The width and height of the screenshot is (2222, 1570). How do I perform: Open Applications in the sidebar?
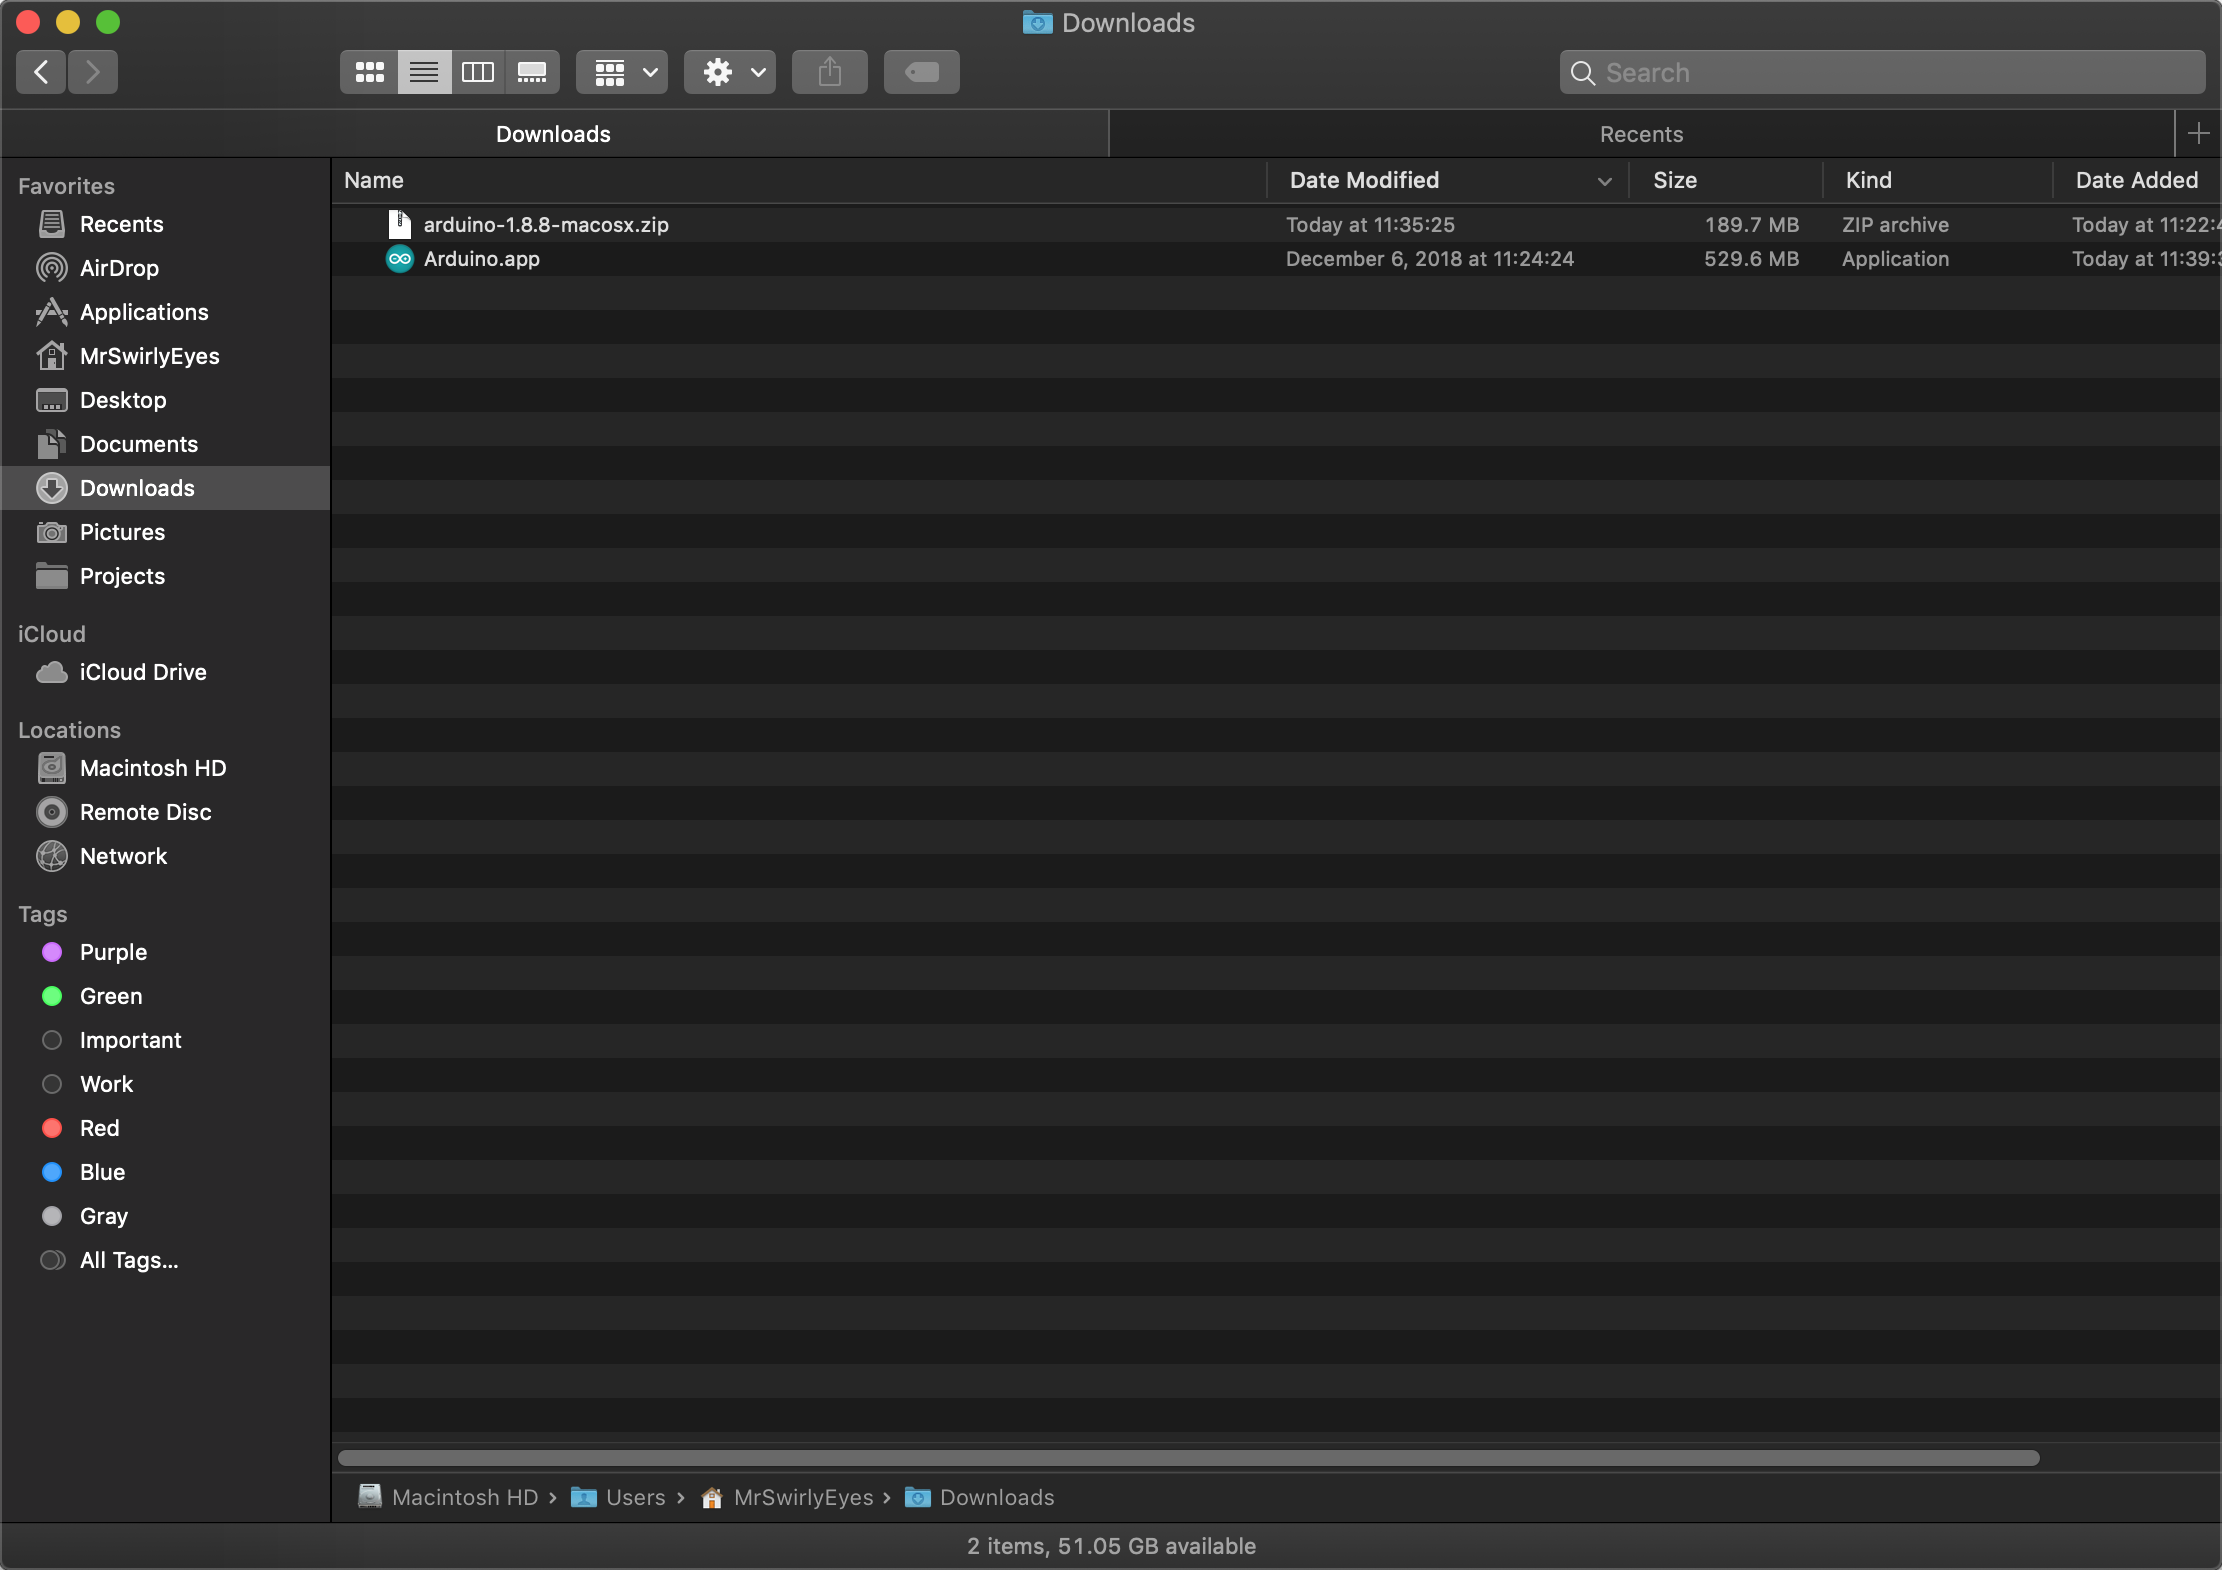144,312
